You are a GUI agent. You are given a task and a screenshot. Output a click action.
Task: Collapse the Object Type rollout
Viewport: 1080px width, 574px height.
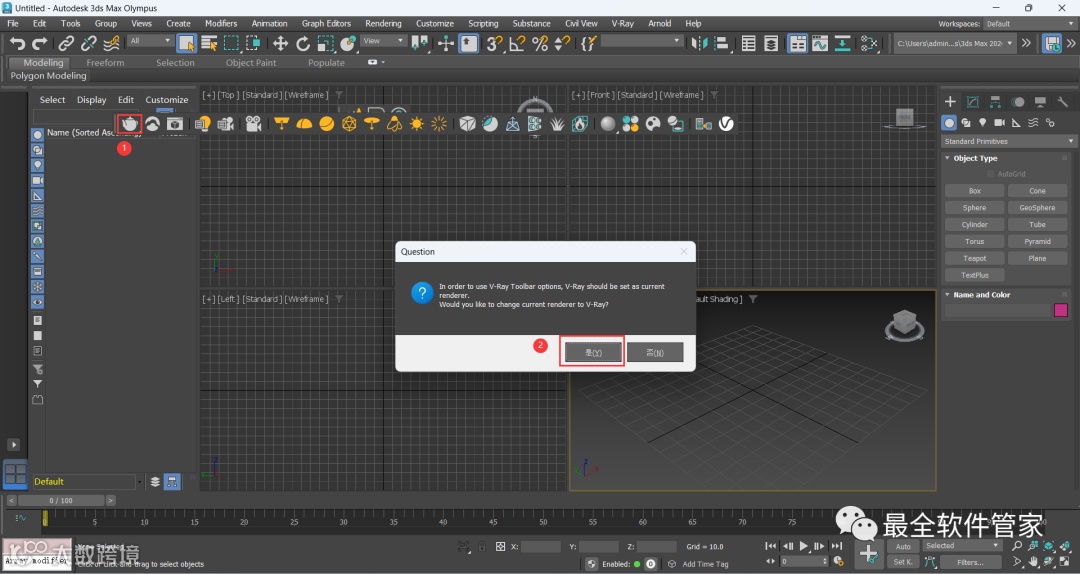tap(975, 158)
